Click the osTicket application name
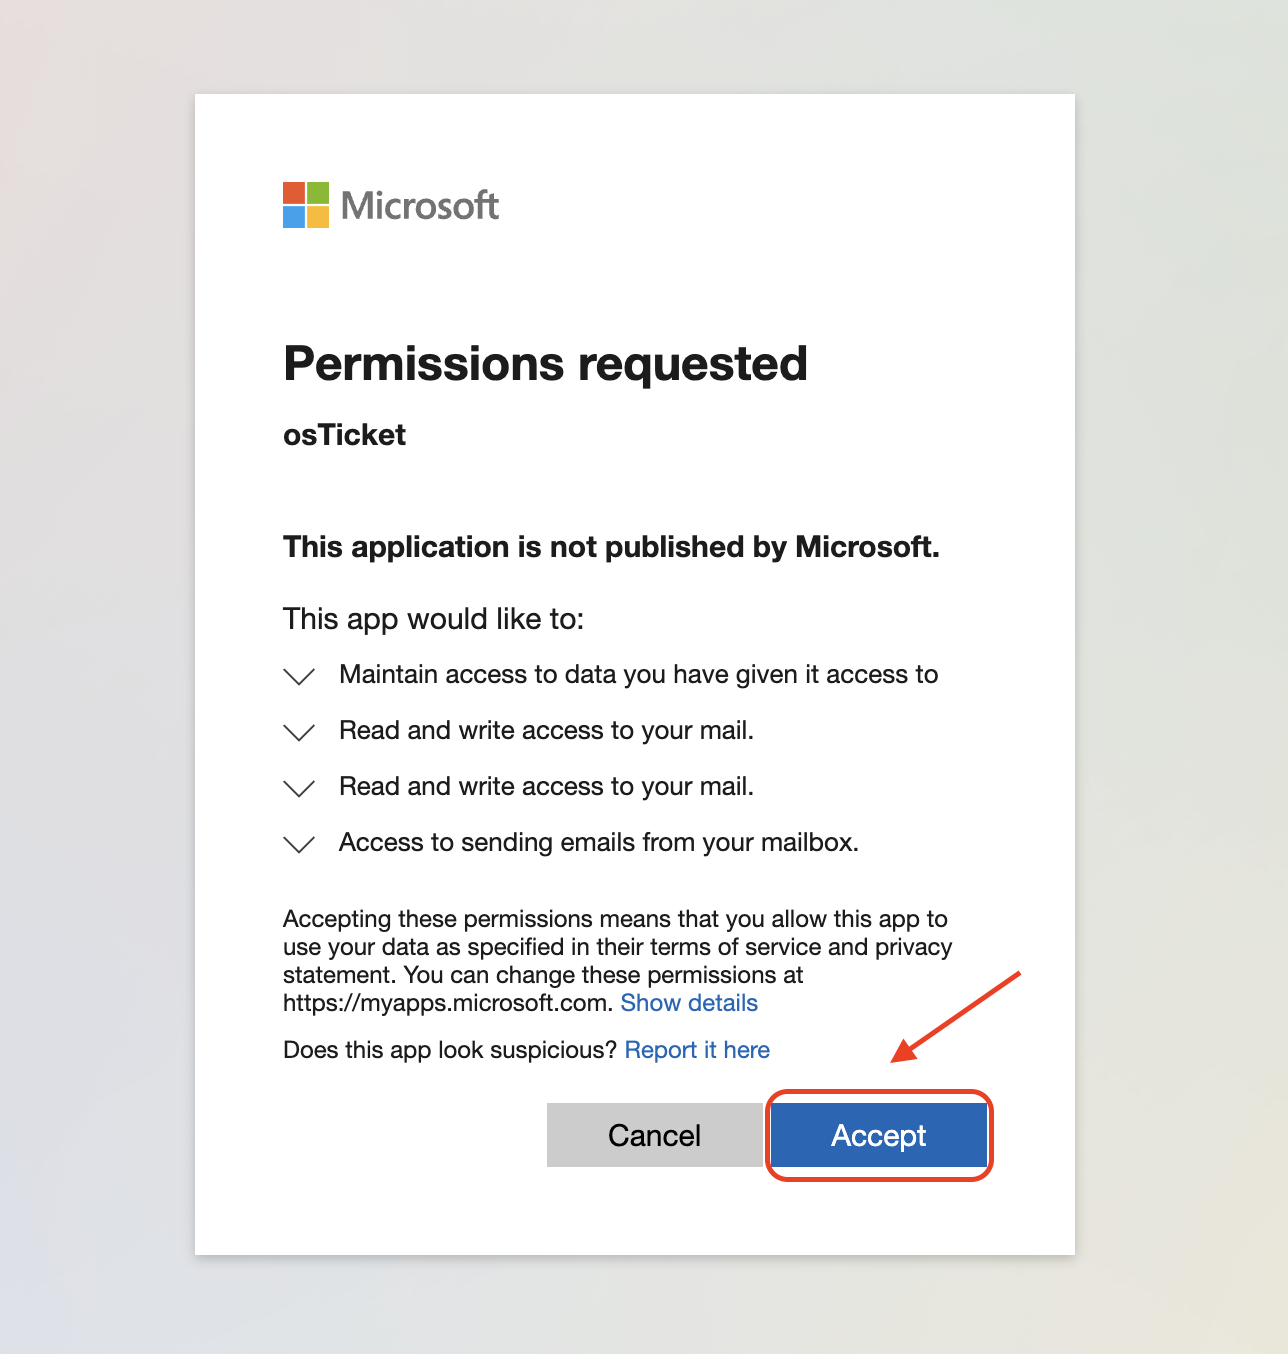Screen dimensions: 1288x1354 (344, 435)
